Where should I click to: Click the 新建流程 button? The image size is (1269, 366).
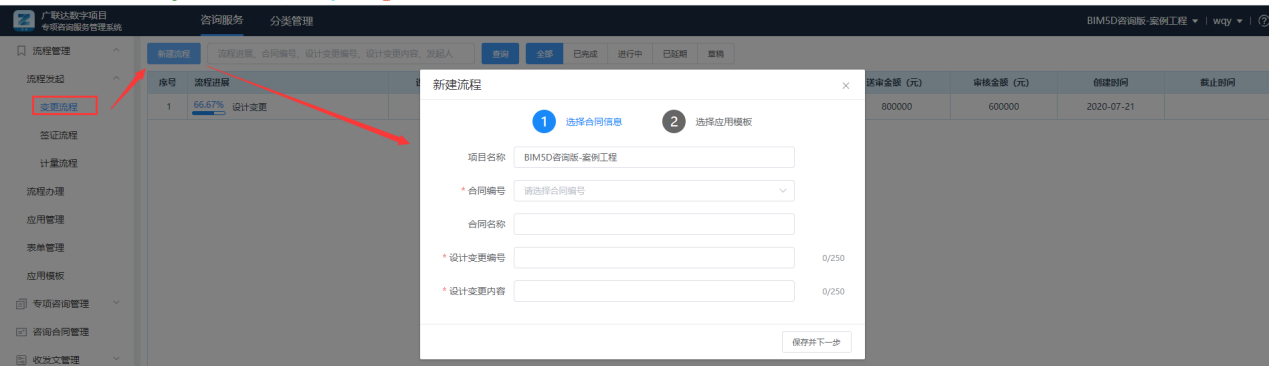coord(174,53)
